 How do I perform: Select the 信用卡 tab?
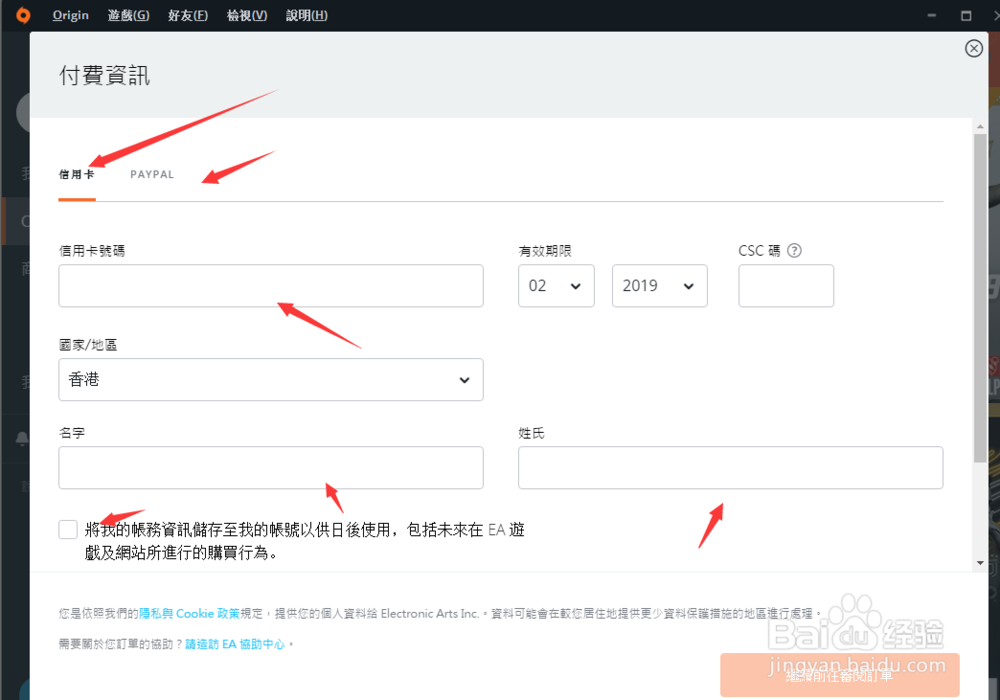(x=77, y=175)
